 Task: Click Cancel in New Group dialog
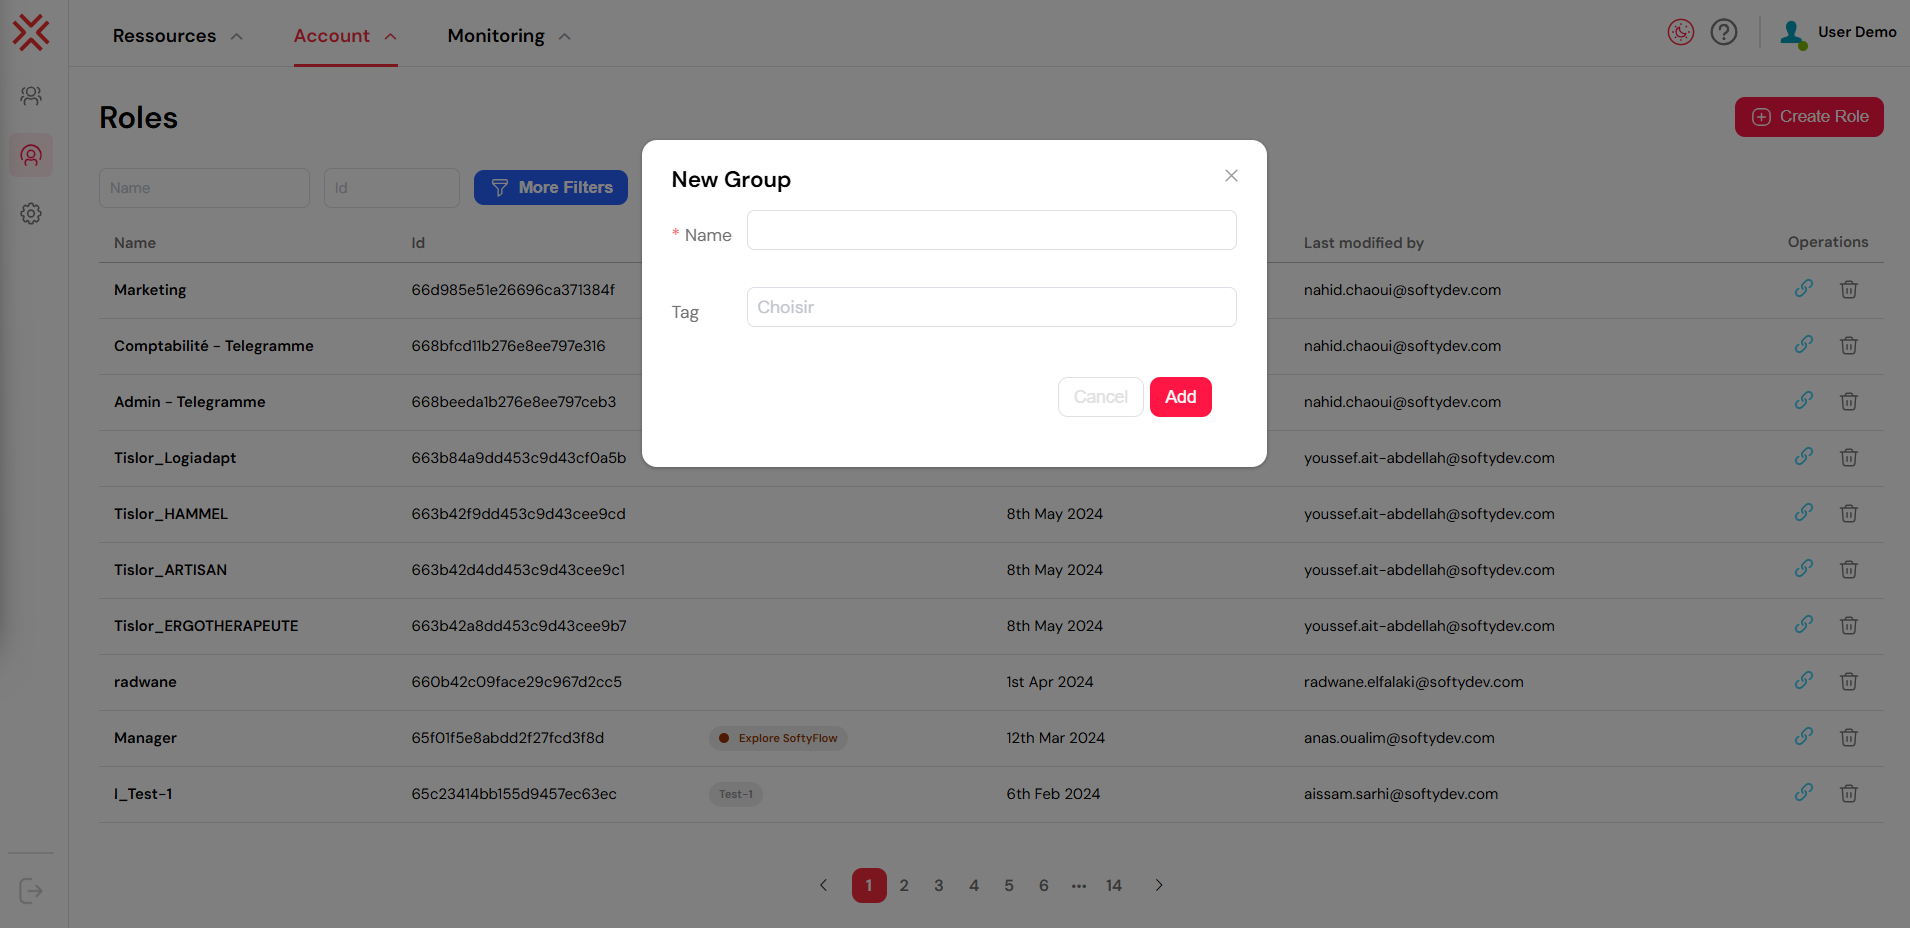[x=1100, y=397]
